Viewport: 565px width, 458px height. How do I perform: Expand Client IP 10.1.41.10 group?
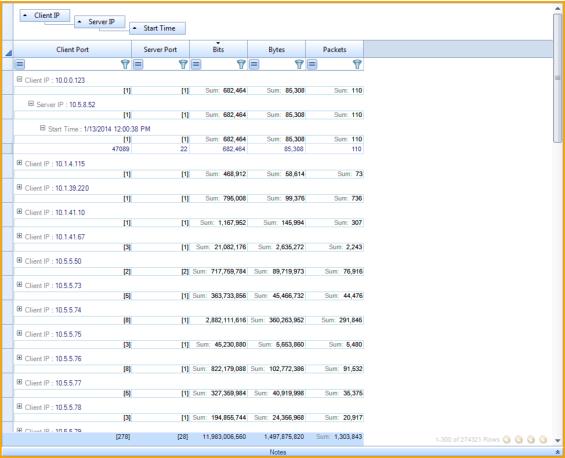(19, 212)
